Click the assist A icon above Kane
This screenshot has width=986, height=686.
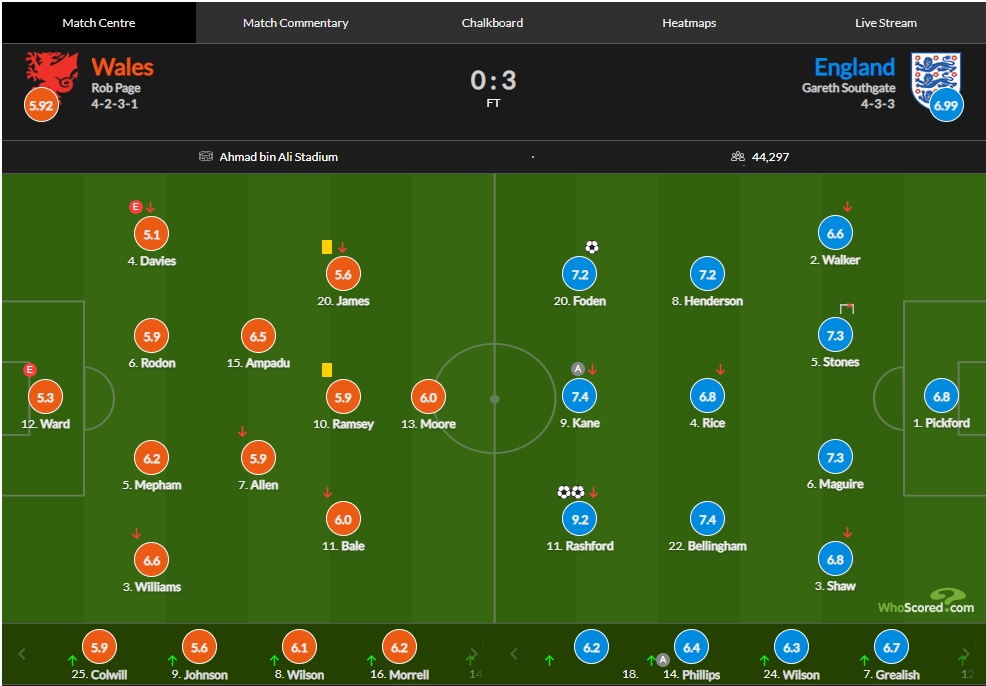point(578,369)
